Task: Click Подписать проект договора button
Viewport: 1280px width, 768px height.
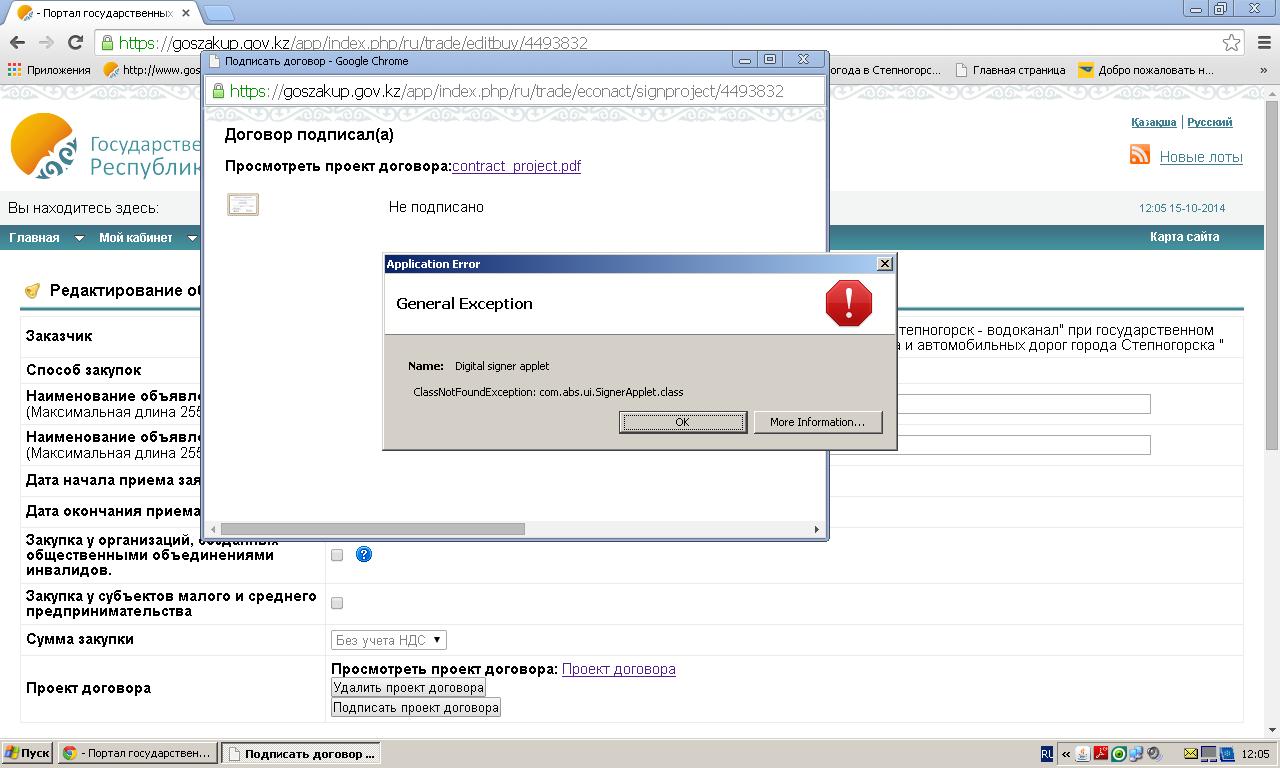Action: [416, 707]
